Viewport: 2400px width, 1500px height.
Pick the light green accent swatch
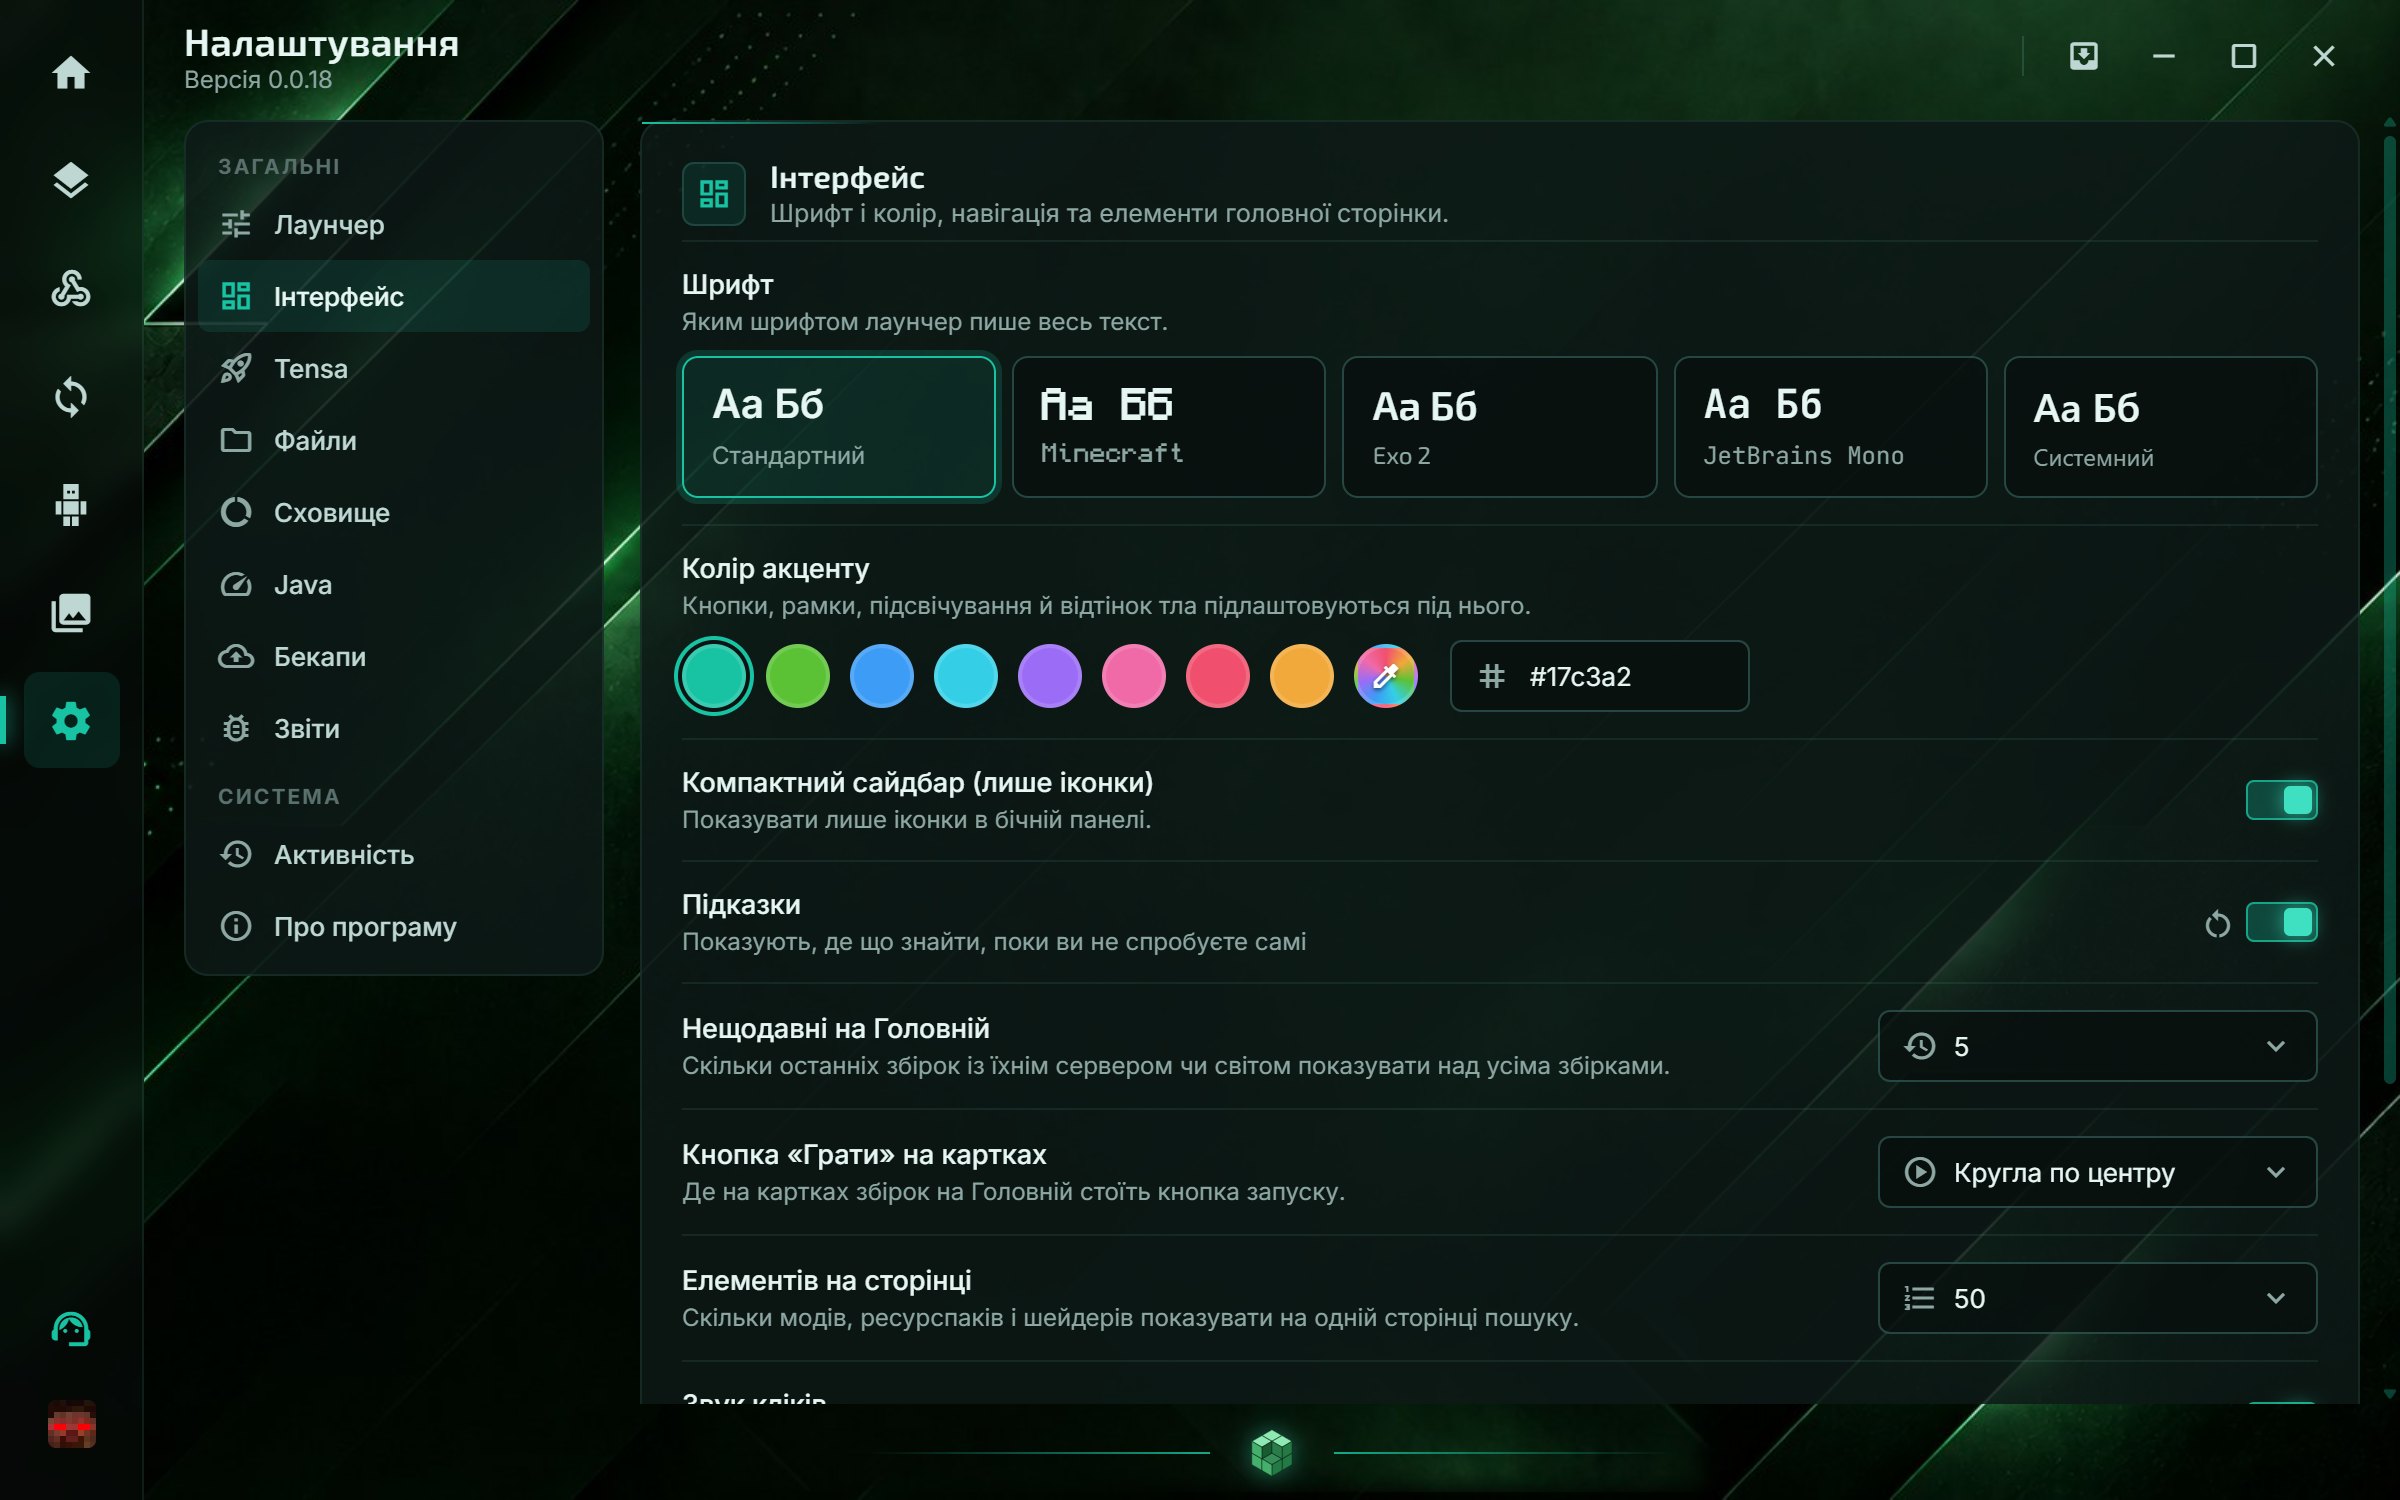point(798,676)
